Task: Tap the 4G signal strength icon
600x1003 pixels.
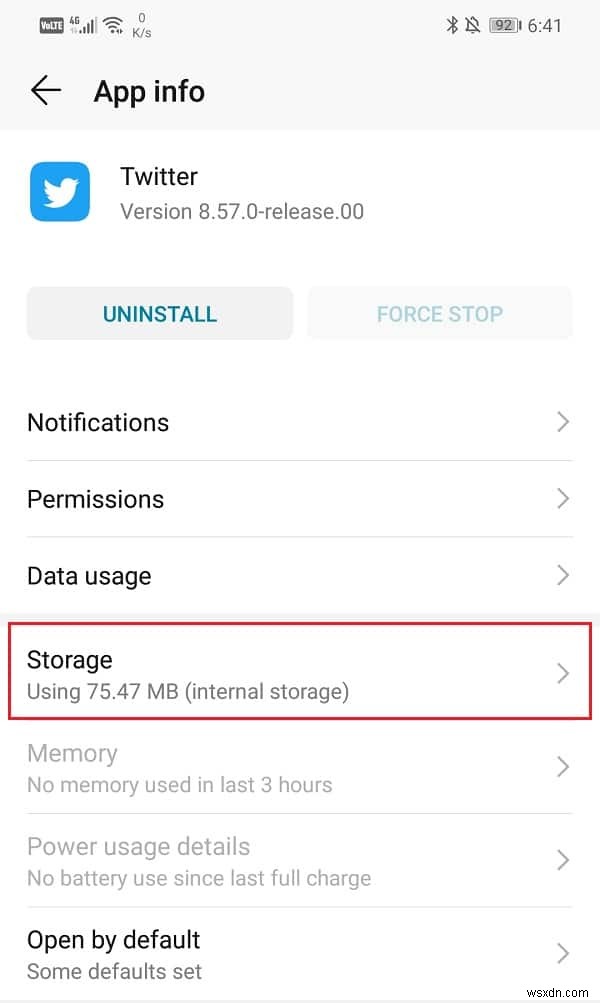Action: click(82, 26)
